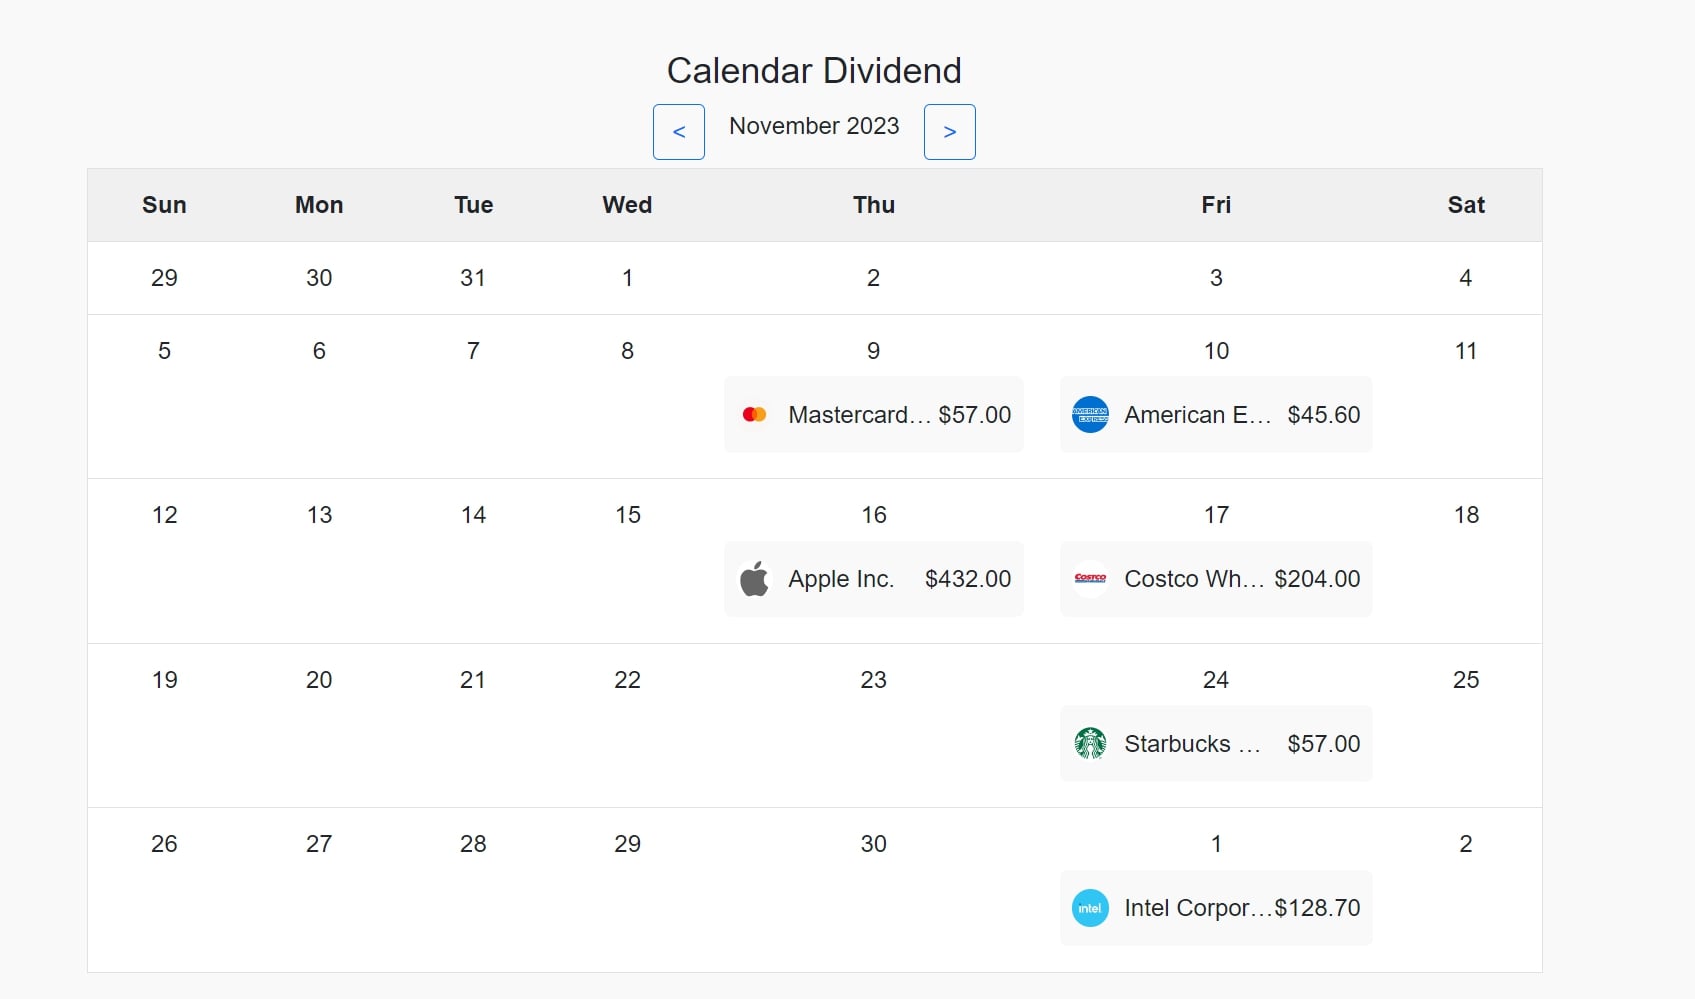The width and height of the screenshot is (1695, 999).
Task: Click the Thu column header
Action: (874, 205)
